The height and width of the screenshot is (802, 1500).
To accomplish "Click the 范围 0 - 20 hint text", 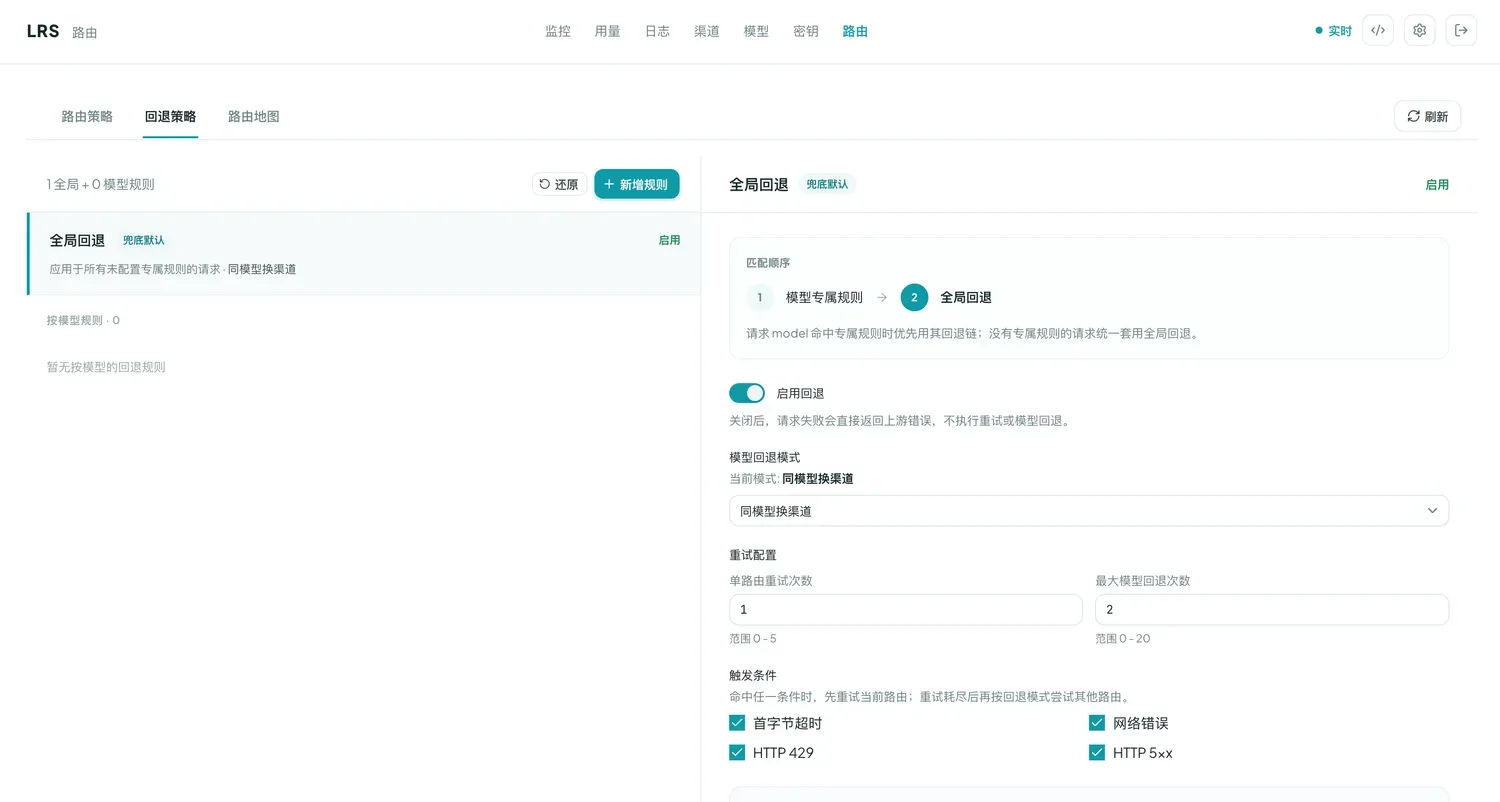I will point(1123,638).
